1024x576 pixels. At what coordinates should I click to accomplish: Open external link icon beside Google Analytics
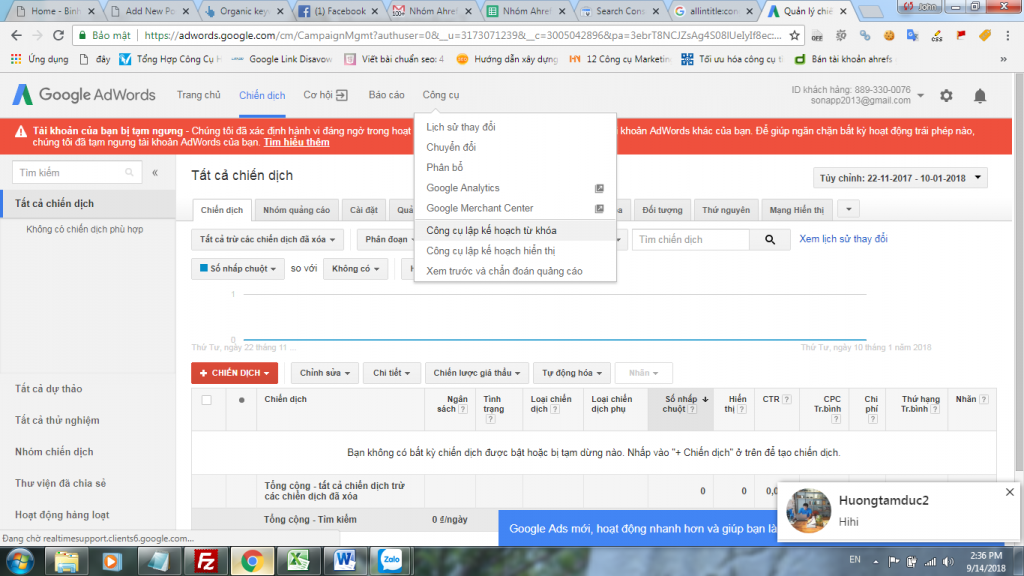(599, 188)
